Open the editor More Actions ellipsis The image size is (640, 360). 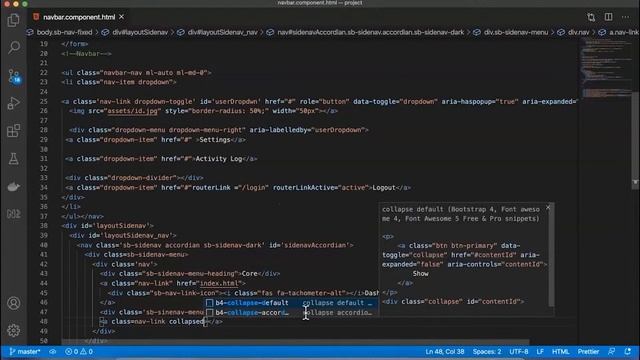[625, 17]
